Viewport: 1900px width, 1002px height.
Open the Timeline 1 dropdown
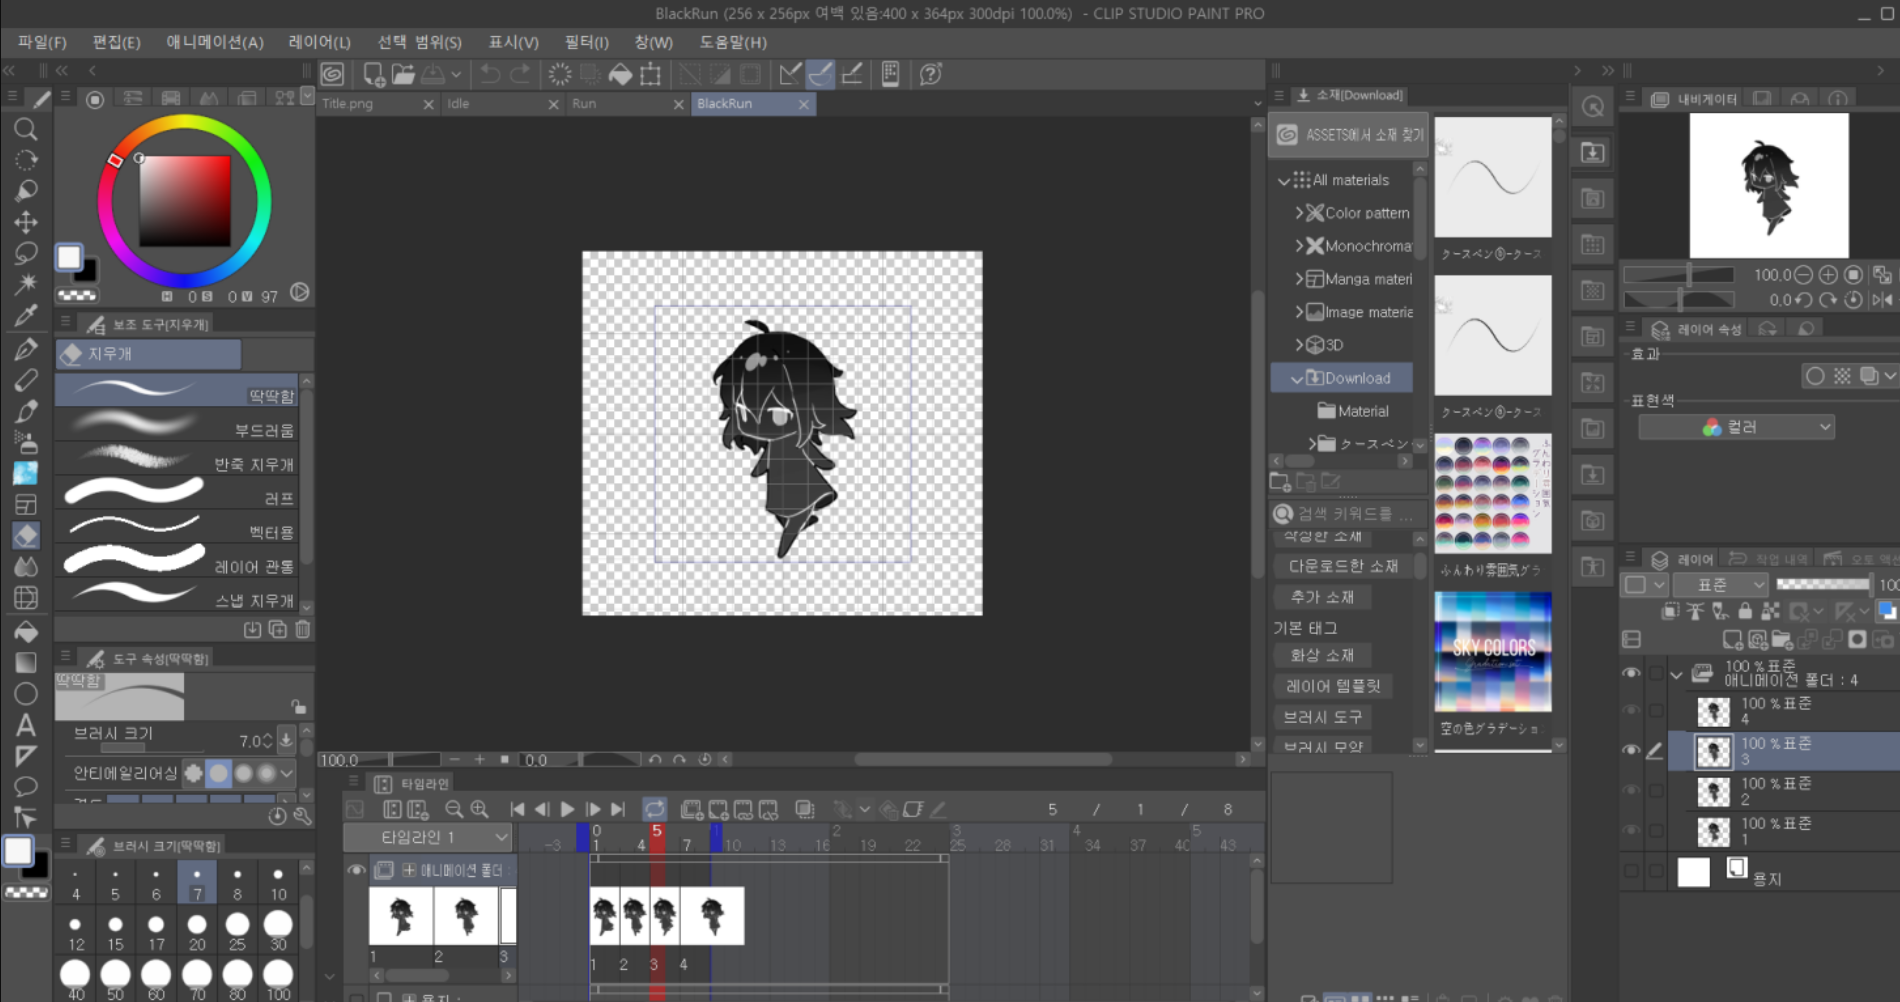pyautogui.click(x=428, y=837)
